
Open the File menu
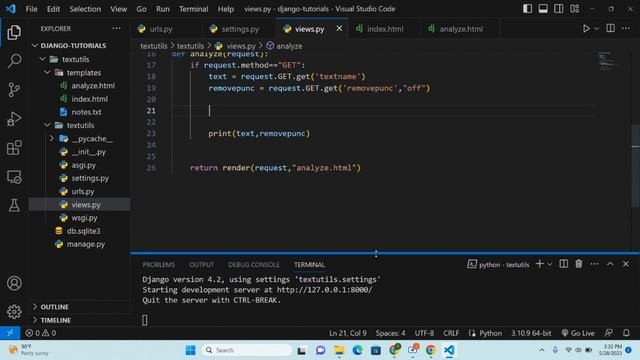tap(31, 9)
